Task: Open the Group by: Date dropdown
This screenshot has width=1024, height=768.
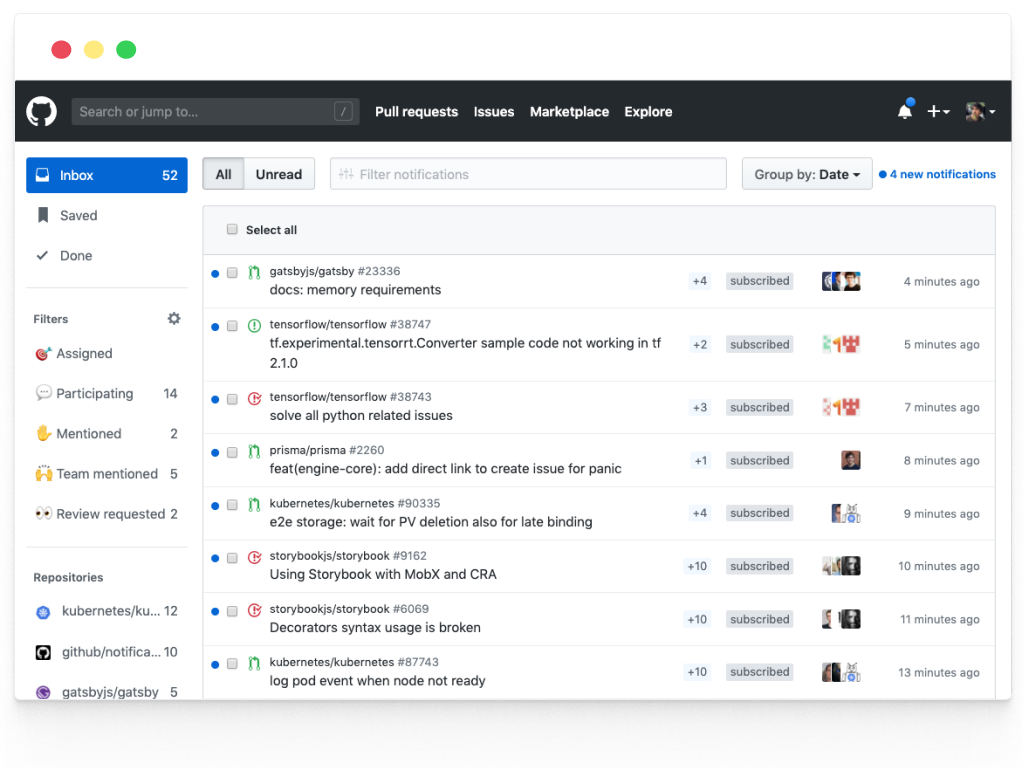Action: tap(806, 173)
